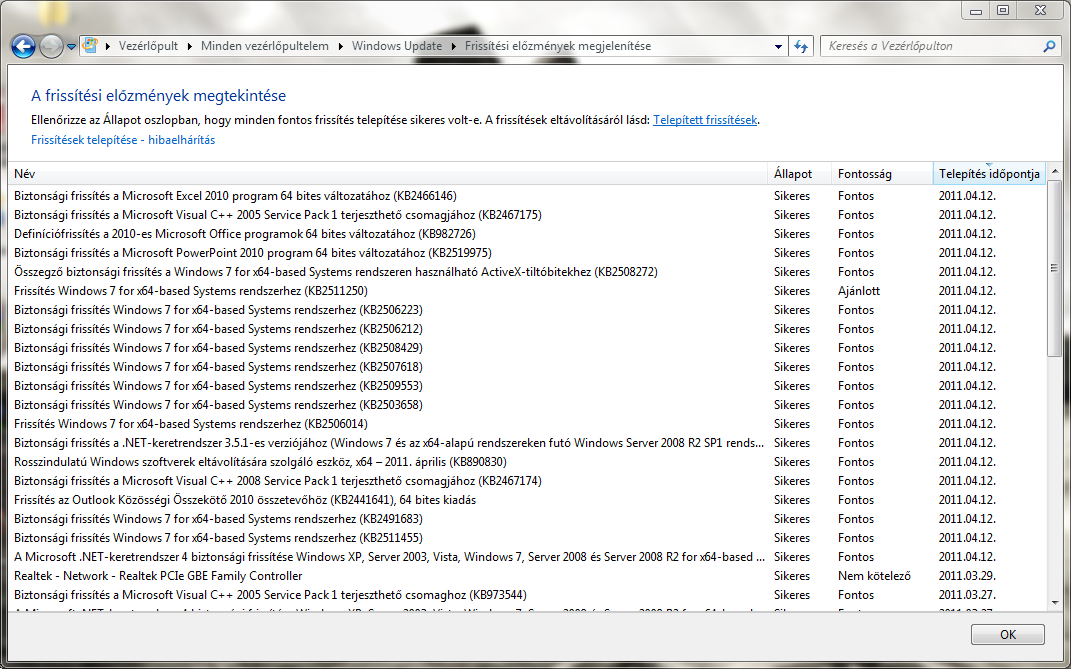The height and width of the screenshot is (669, 1071).
Task: Click the Control Panel icon in address bar
Action: pyautogui.click(x=89, y=46)
